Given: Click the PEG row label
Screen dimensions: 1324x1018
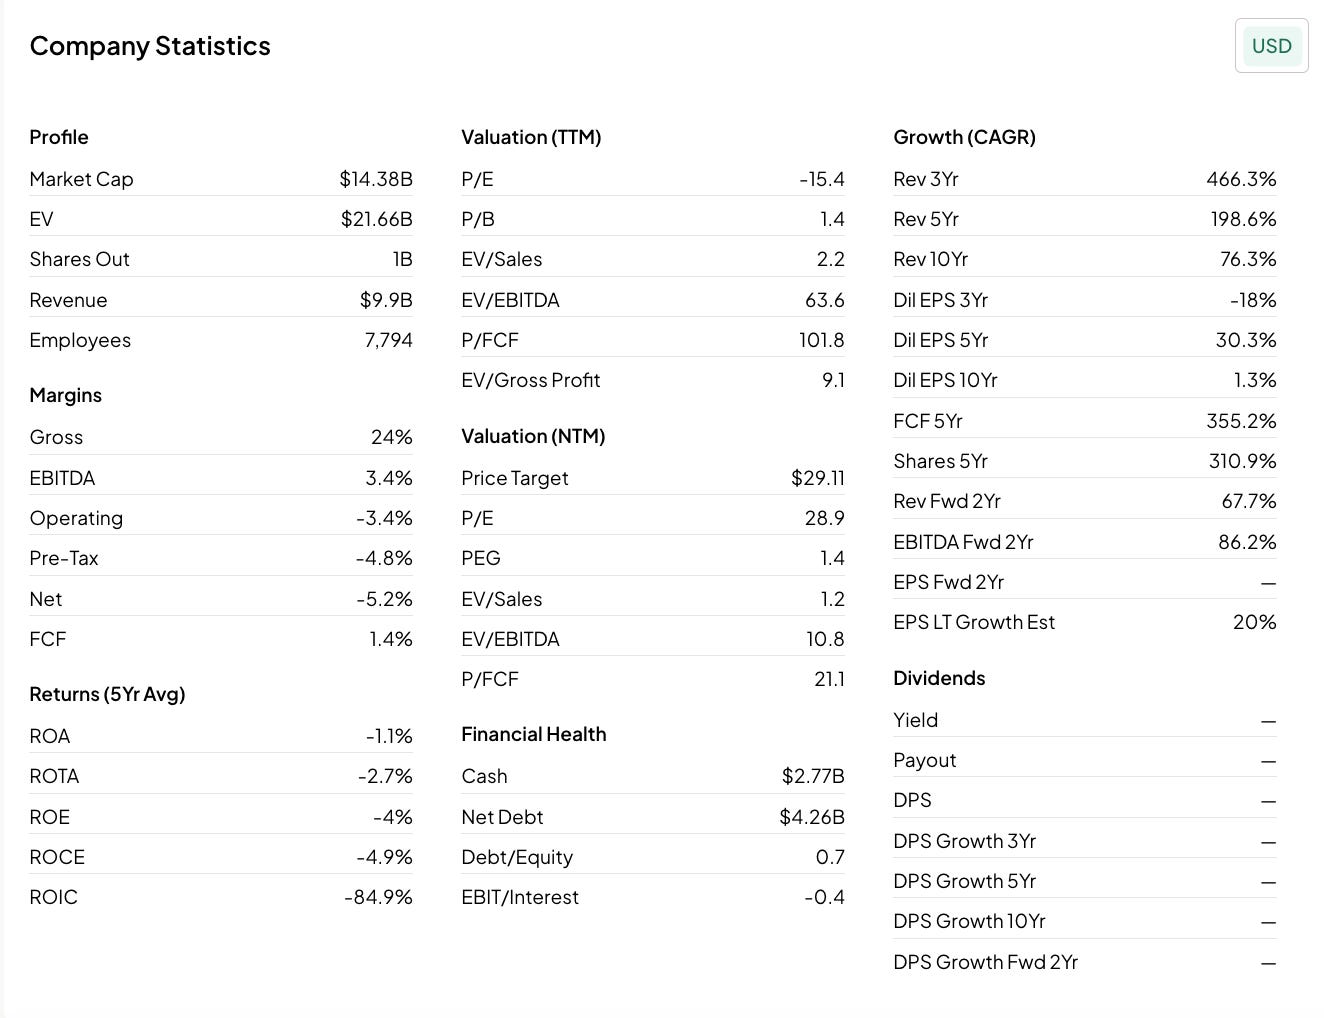Looking at the screenshot, I should tap(481, 558).
